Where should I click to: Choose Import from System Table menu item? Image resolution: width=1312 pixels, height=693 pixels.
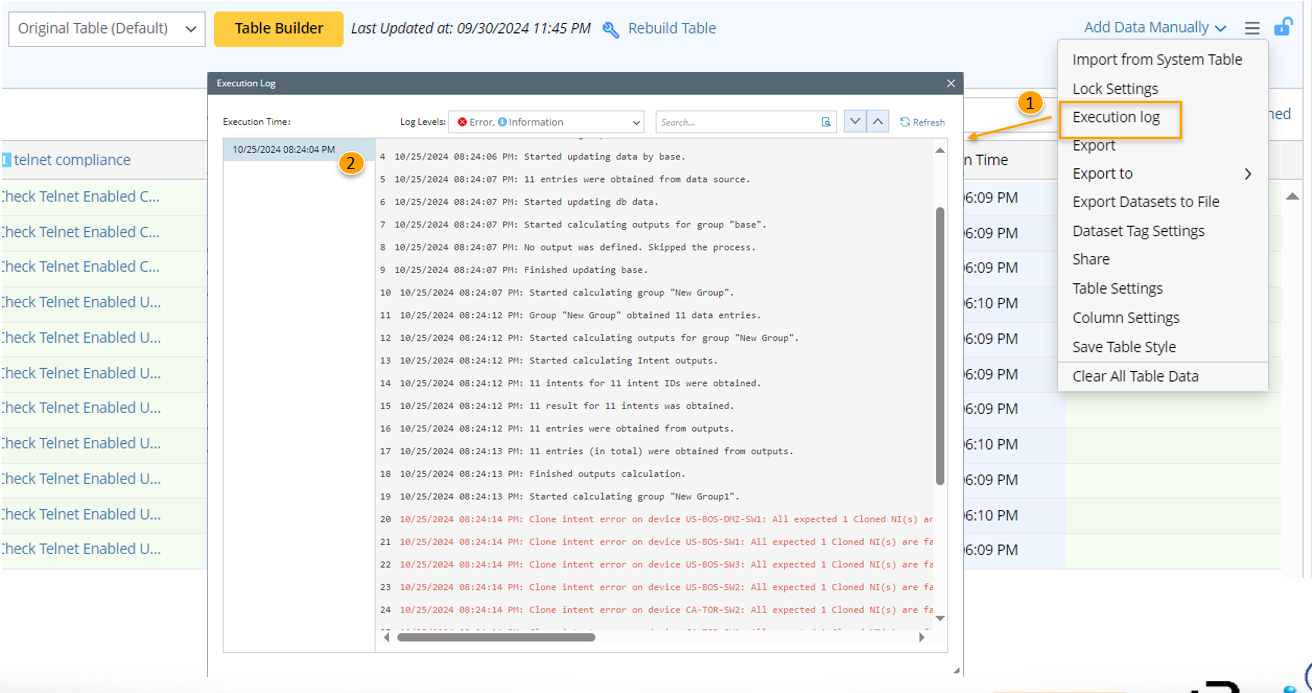pos(1157,60)
